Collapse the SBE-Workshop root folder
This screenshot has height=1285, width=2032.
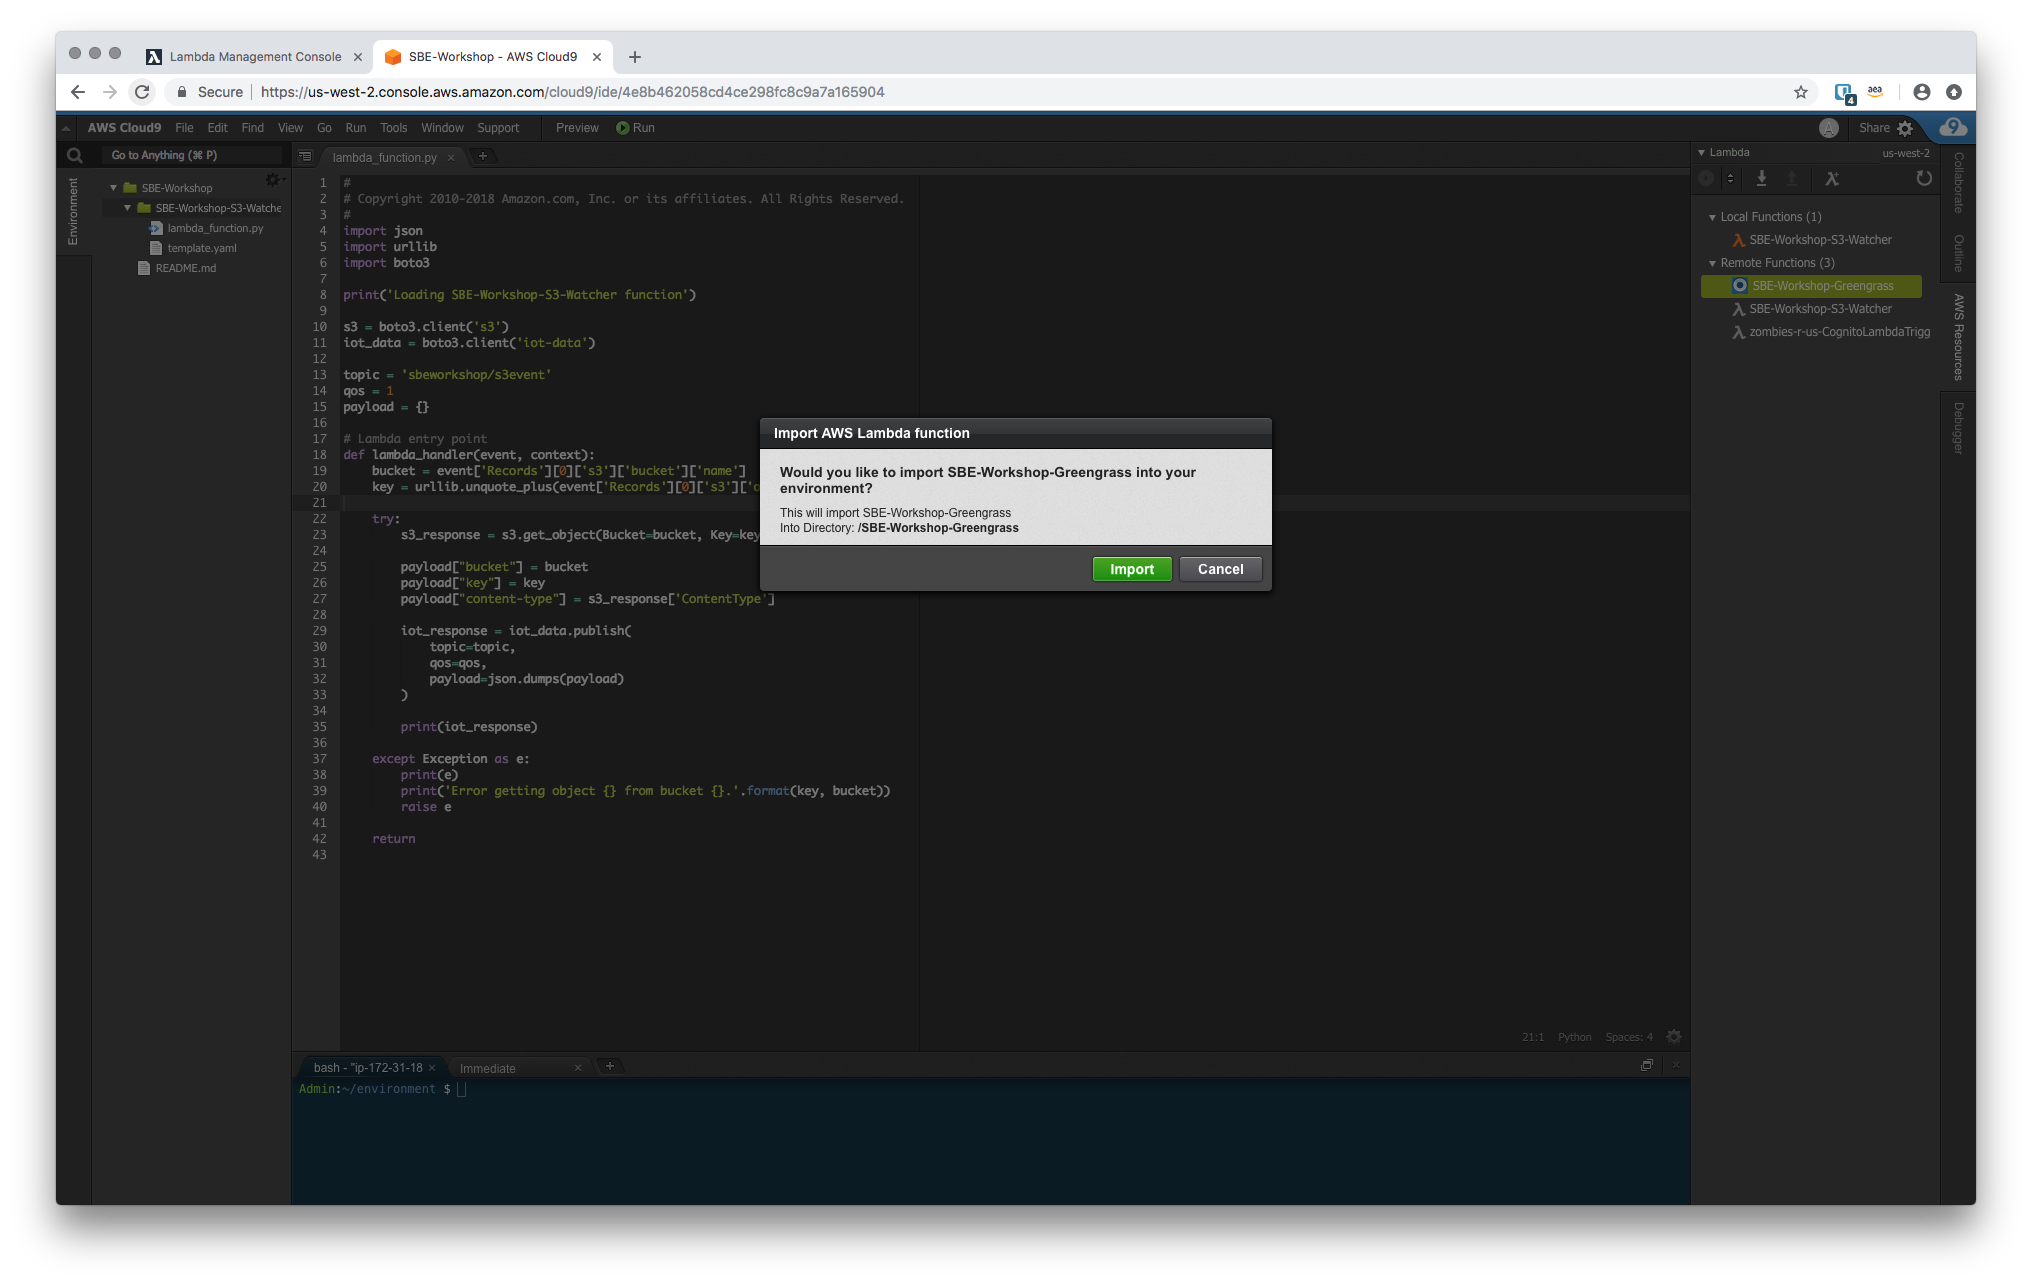113,188
